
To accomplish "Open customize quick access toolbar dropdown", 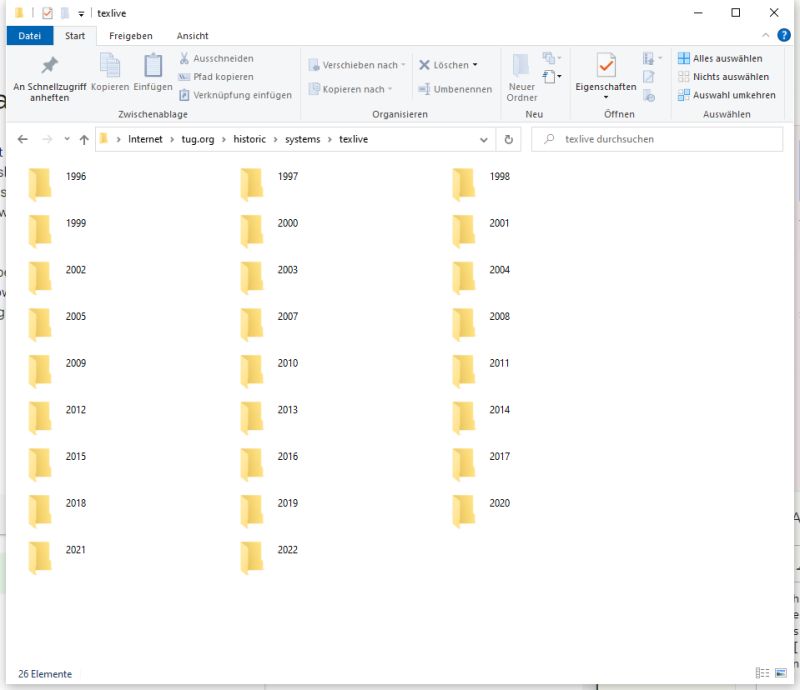I will [81, 14].
